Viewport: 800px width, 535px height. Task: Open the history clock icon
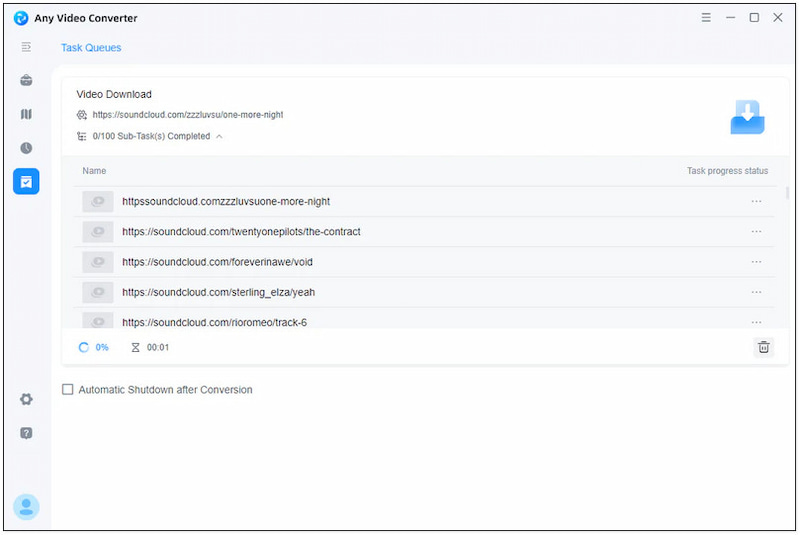tap(26, 148)
